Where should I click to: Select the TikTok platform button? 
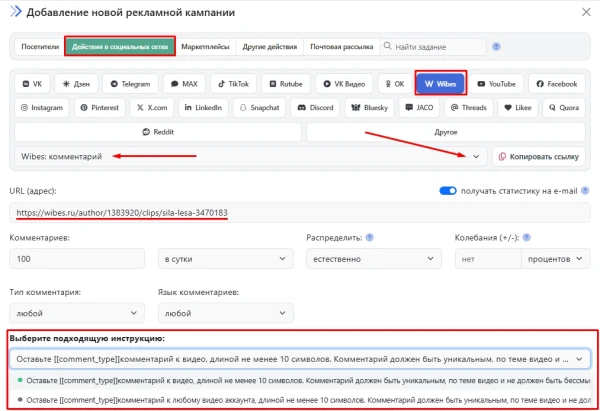coord(237,85)
